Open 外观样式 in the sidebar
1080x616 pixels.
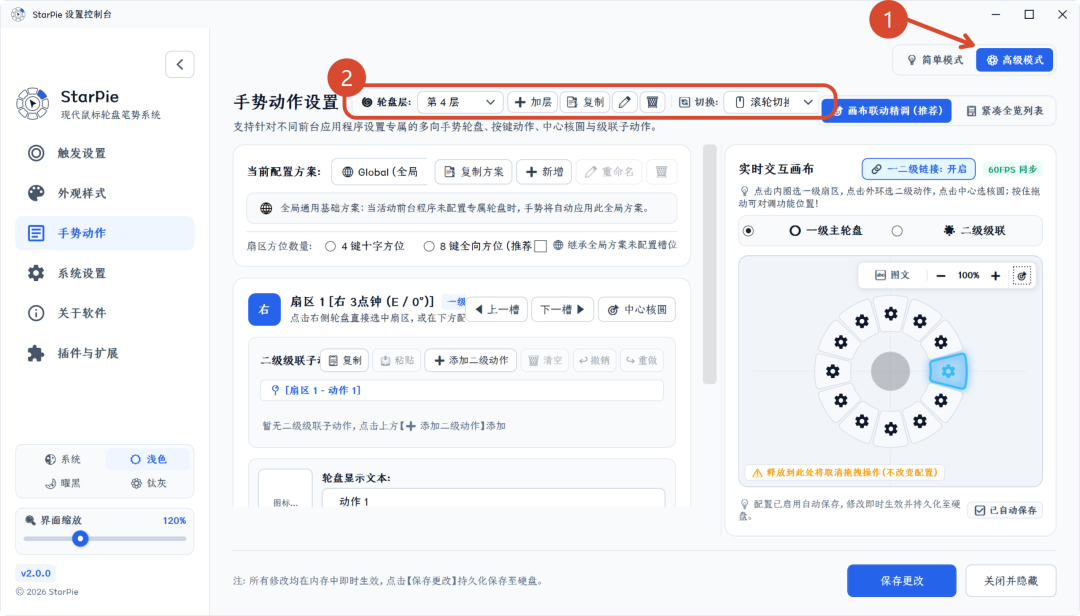coord(105,193)
